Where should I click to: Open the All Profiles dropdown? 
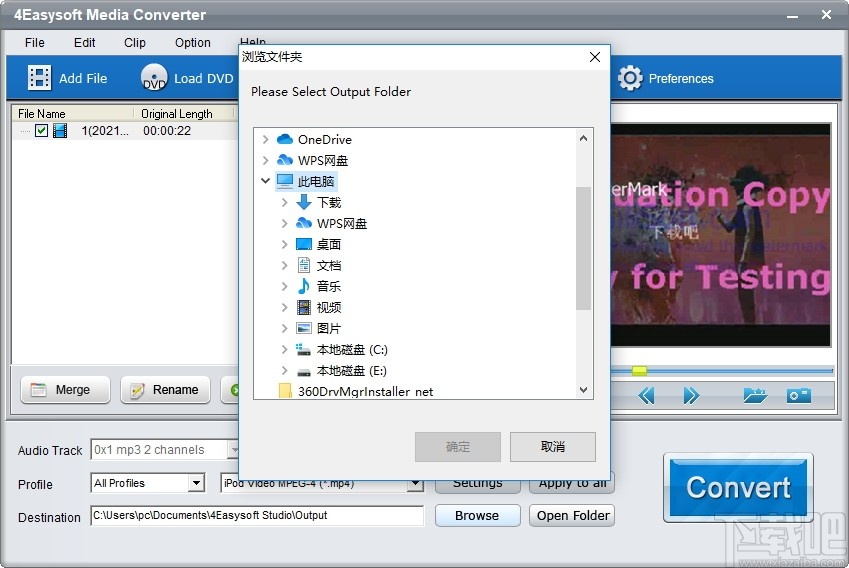[x=196, y=482]
